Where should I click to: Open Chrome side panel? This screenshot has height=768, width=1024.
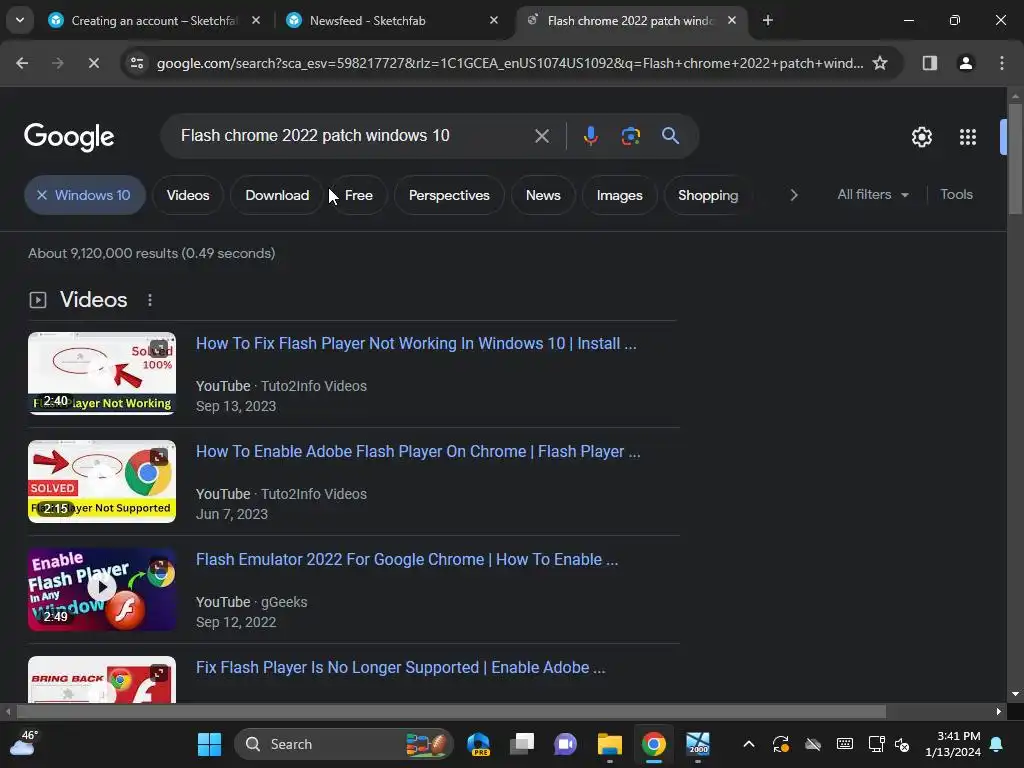pyautogui.click(x=930, y=63)
